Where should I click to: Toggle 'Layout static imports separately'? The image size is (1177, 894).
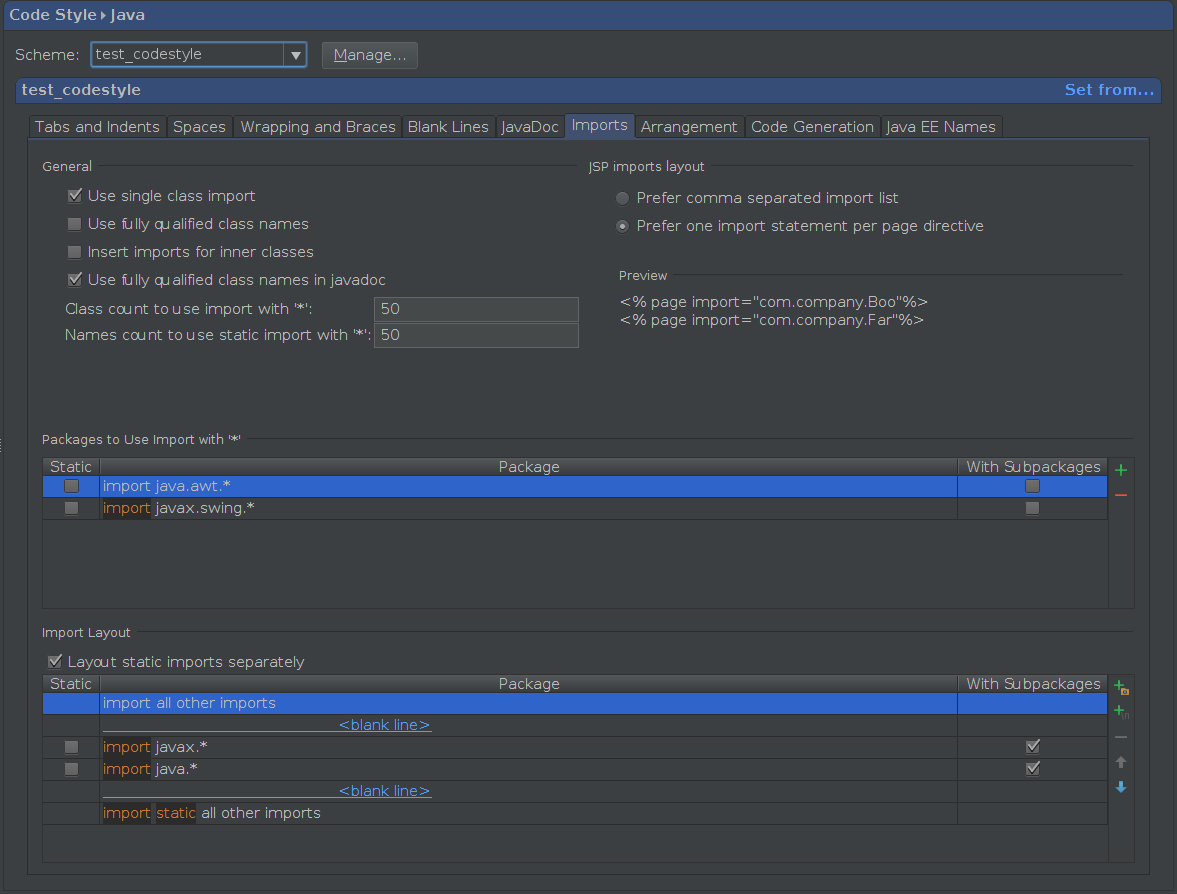tap(55, 661)
